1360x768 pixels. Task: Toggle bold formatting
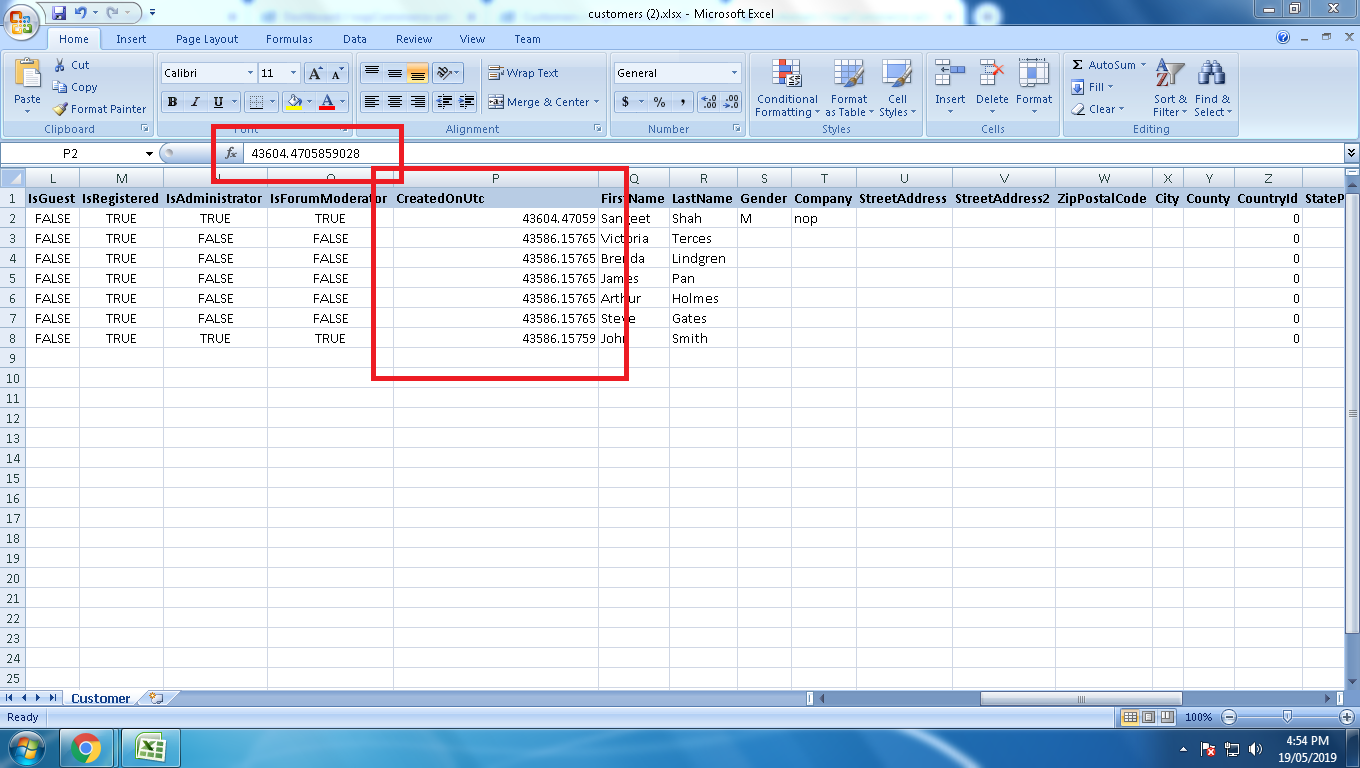click(170, 102)
